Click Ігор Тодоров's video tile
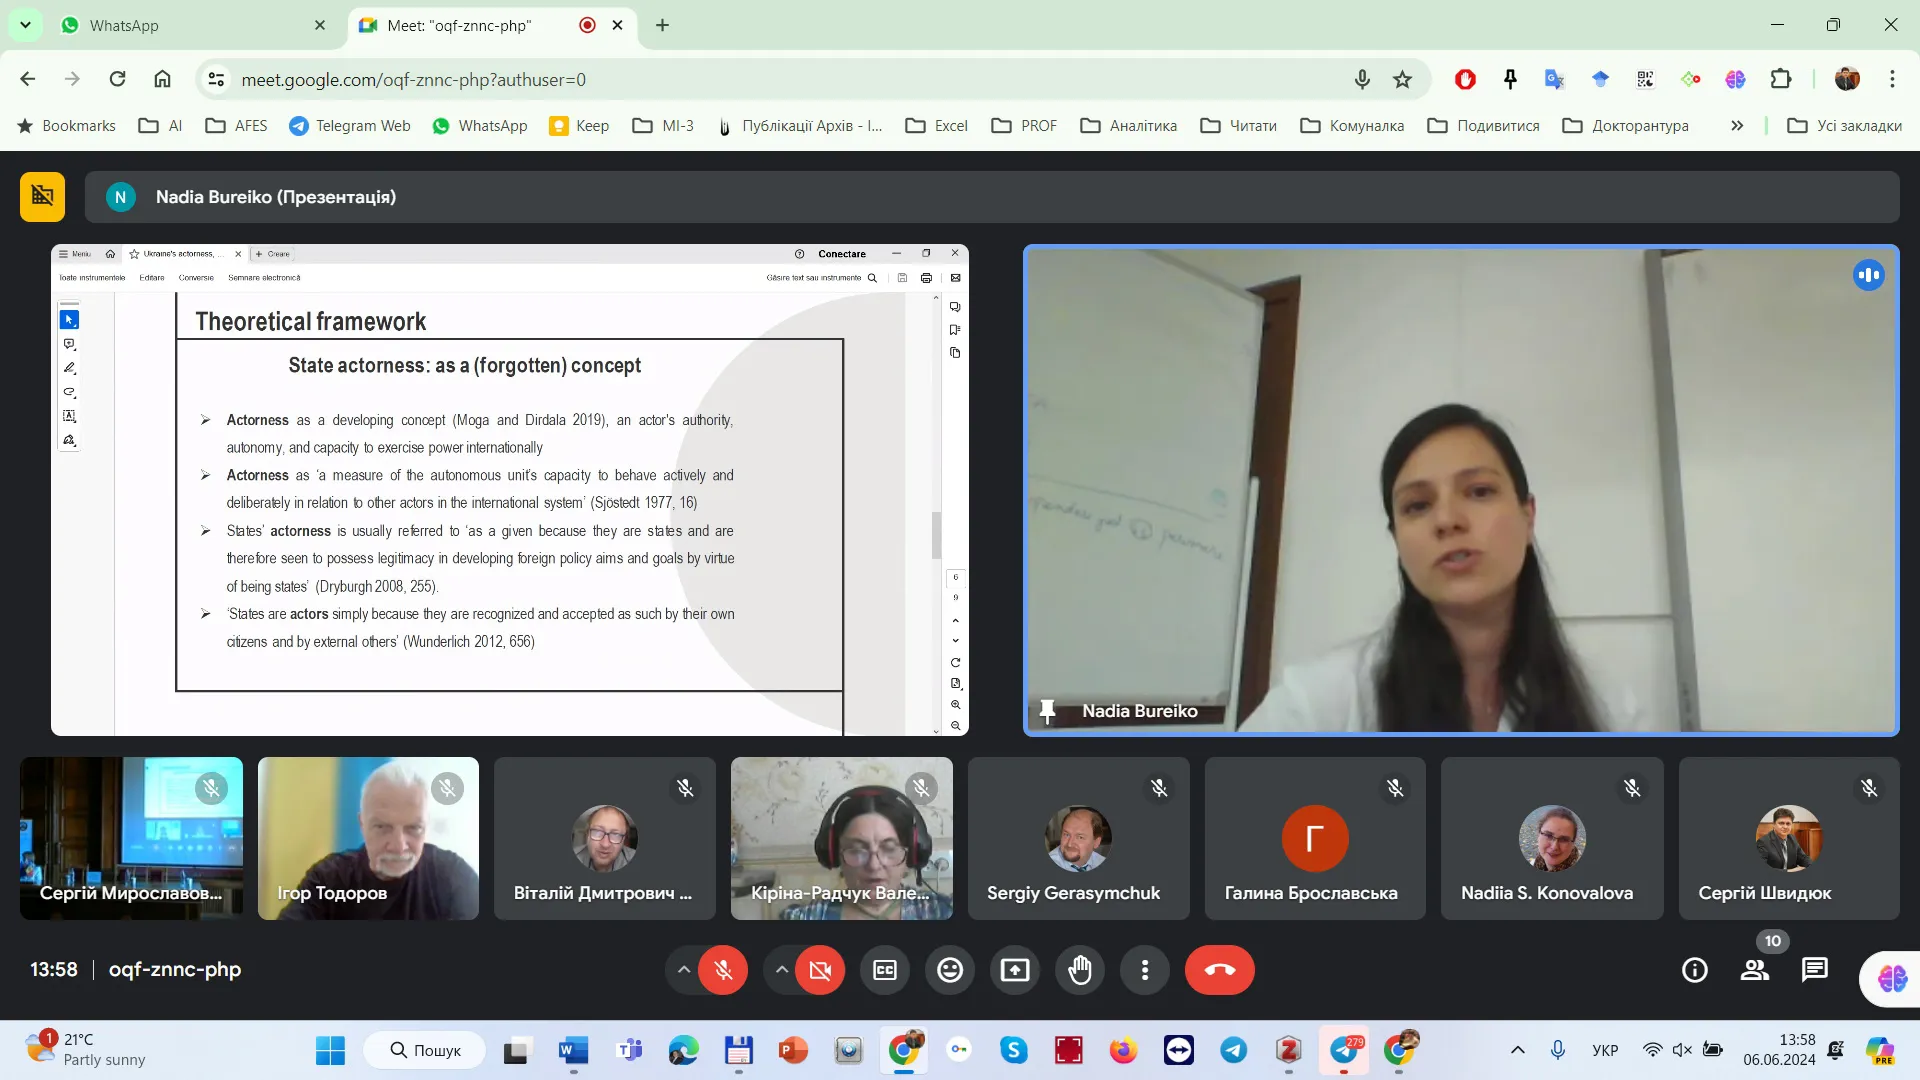This screenshot has width=1920, height=1080. click(x=368, y=838)
